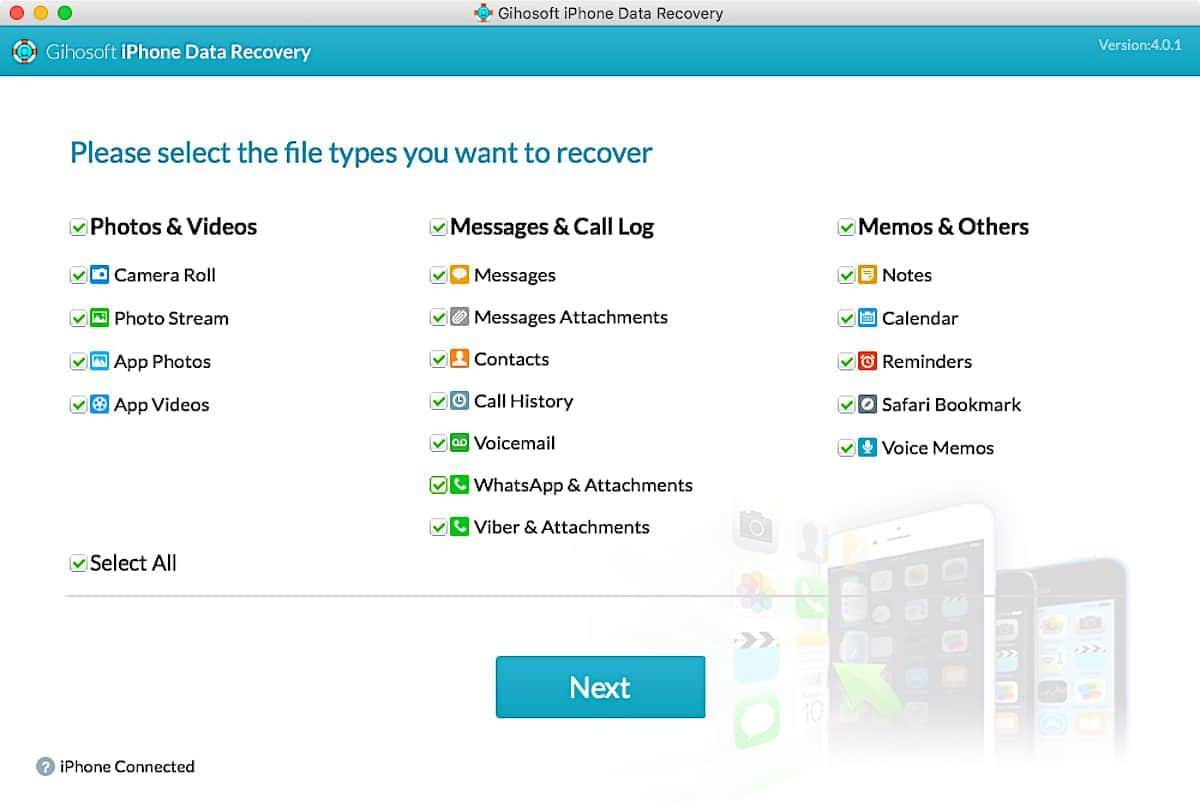Uncheck the App Videos checkbox
The width and height of the screenshot is (1200, 806).
pyautogui.click(x=78, y=405)
